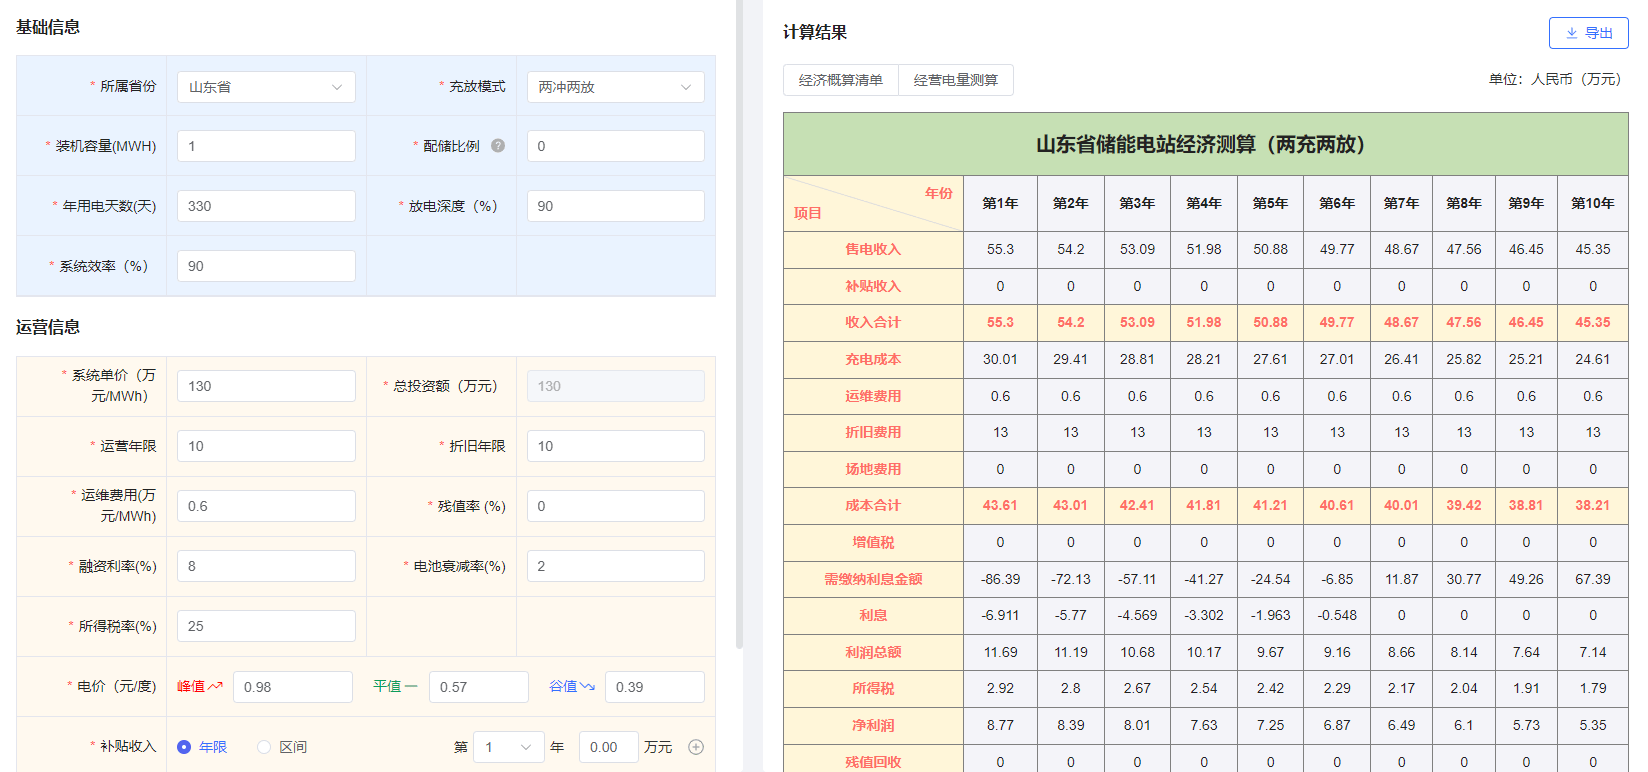
Task: Click the 峰值 price input 0.98
Action: [x=293, y=687]
